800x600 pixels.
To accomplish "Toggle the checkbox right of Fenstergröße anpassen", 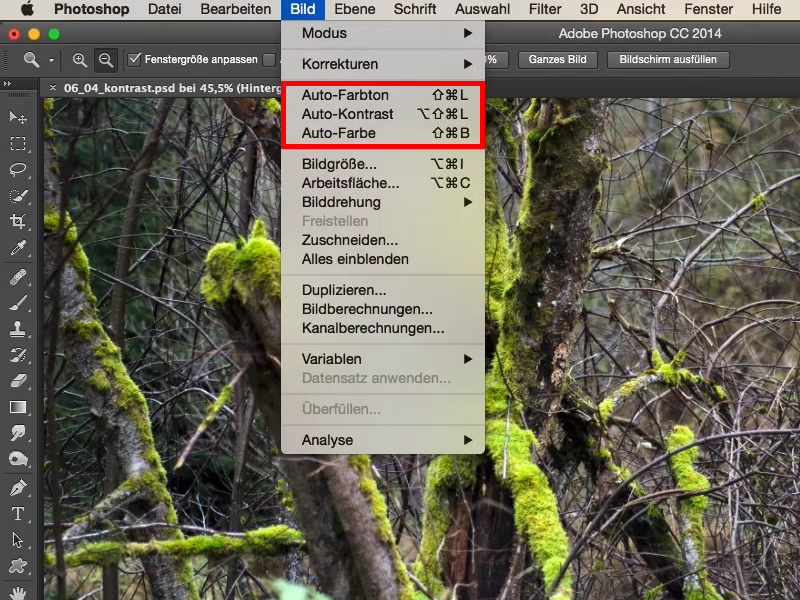I will pyautogui.click(x=269, y=60).
